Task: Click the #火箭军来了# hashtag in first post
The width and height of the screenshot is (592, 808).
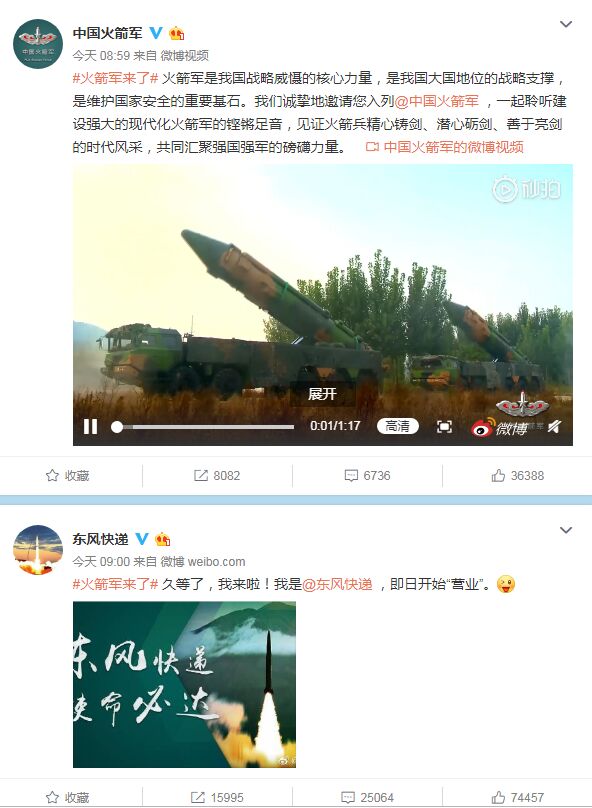Action: pyautogui.click(x=115, y=78)
